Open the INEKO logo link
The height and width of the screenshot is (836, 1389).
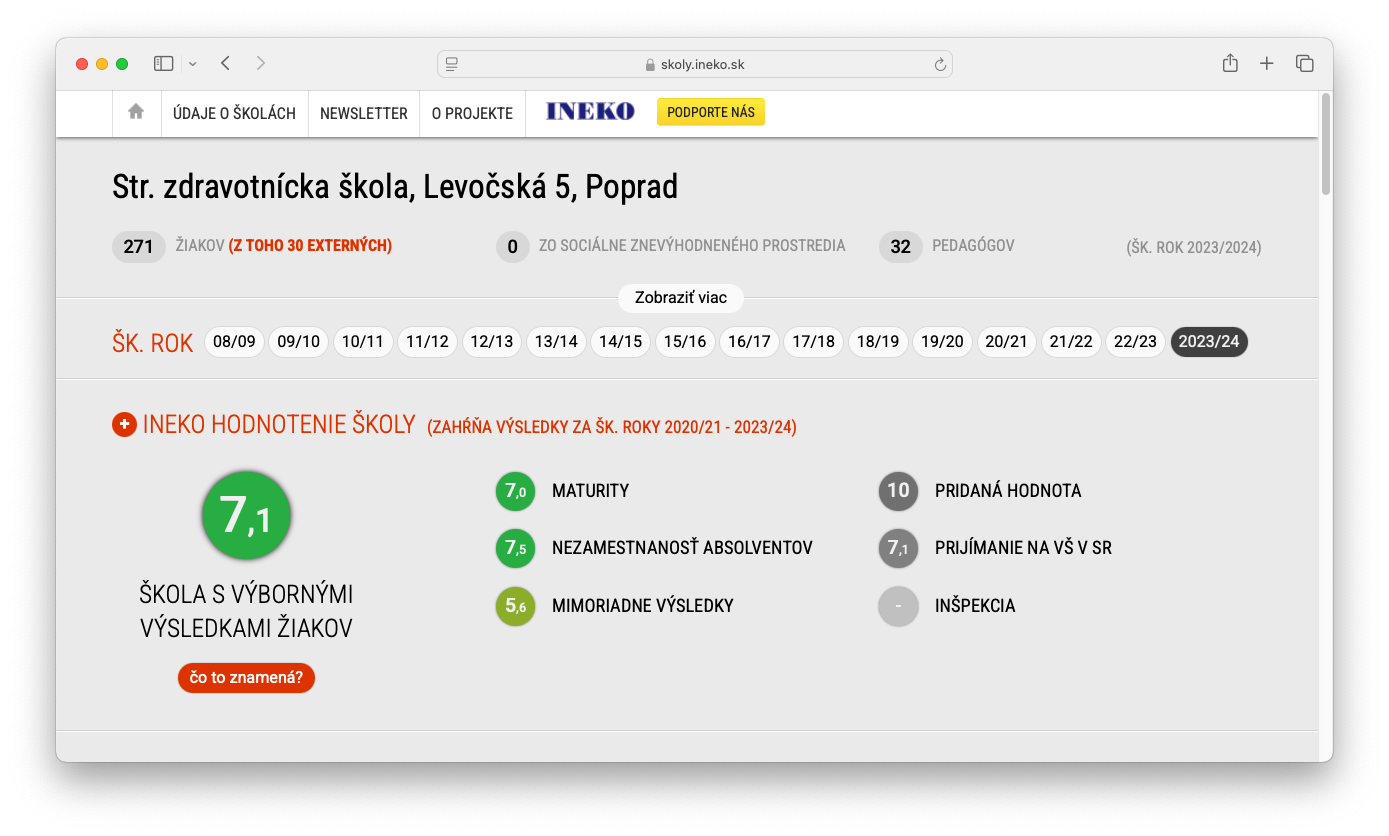click(x=590, y=112)
